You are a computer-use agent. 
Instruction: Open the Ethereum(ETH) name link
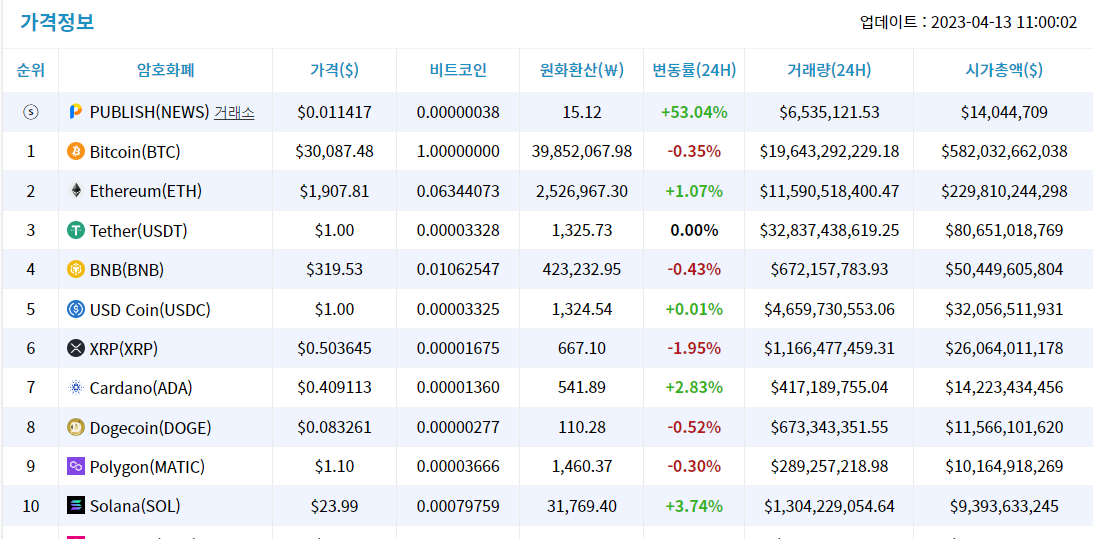(x=146, y=190)
